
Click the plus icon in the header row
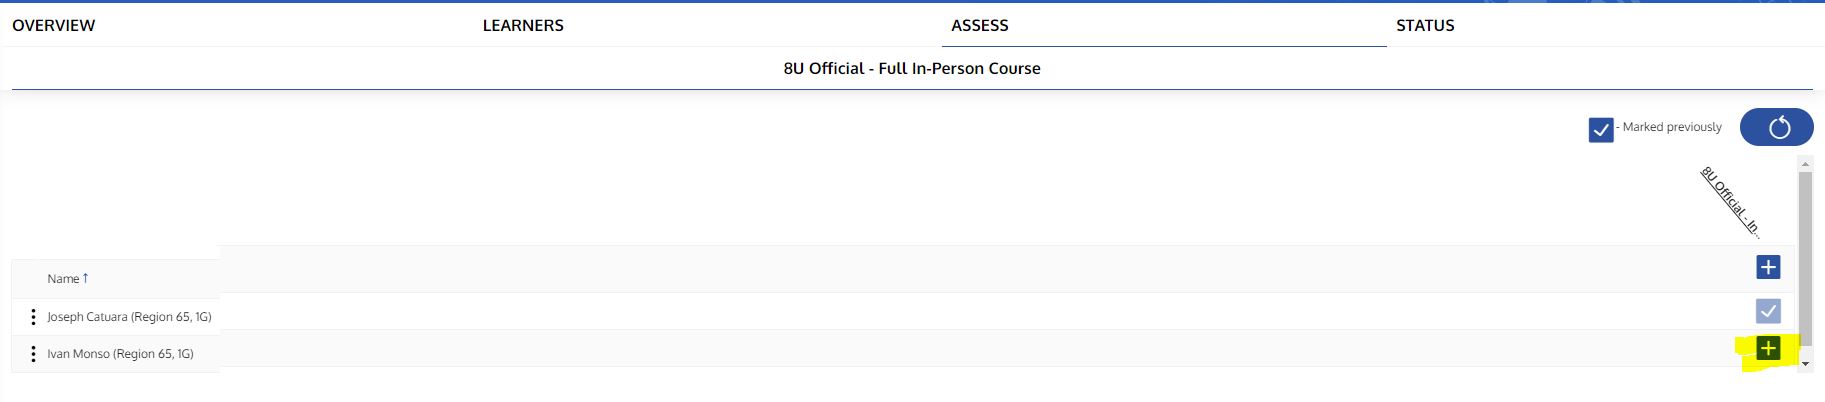click(1768, 267)
